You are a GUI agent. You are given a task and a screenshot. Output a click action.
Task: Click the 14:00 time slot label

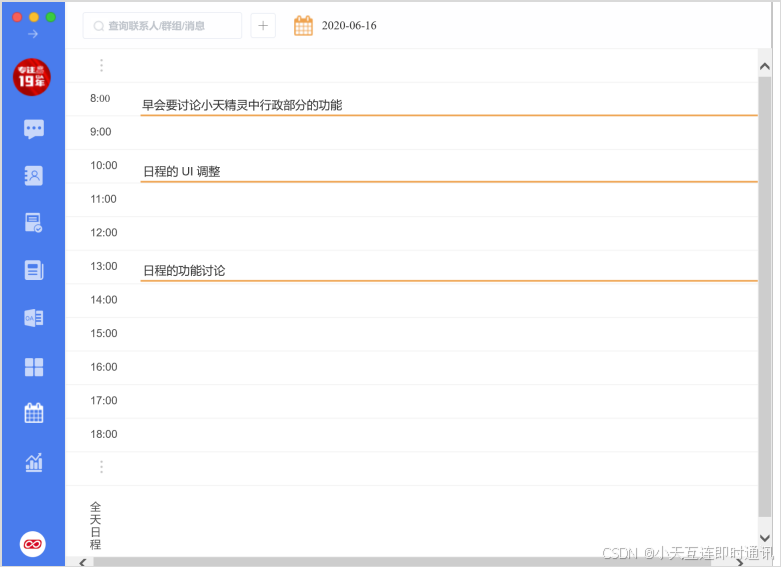pyautogui.click(x=104, y=299)
